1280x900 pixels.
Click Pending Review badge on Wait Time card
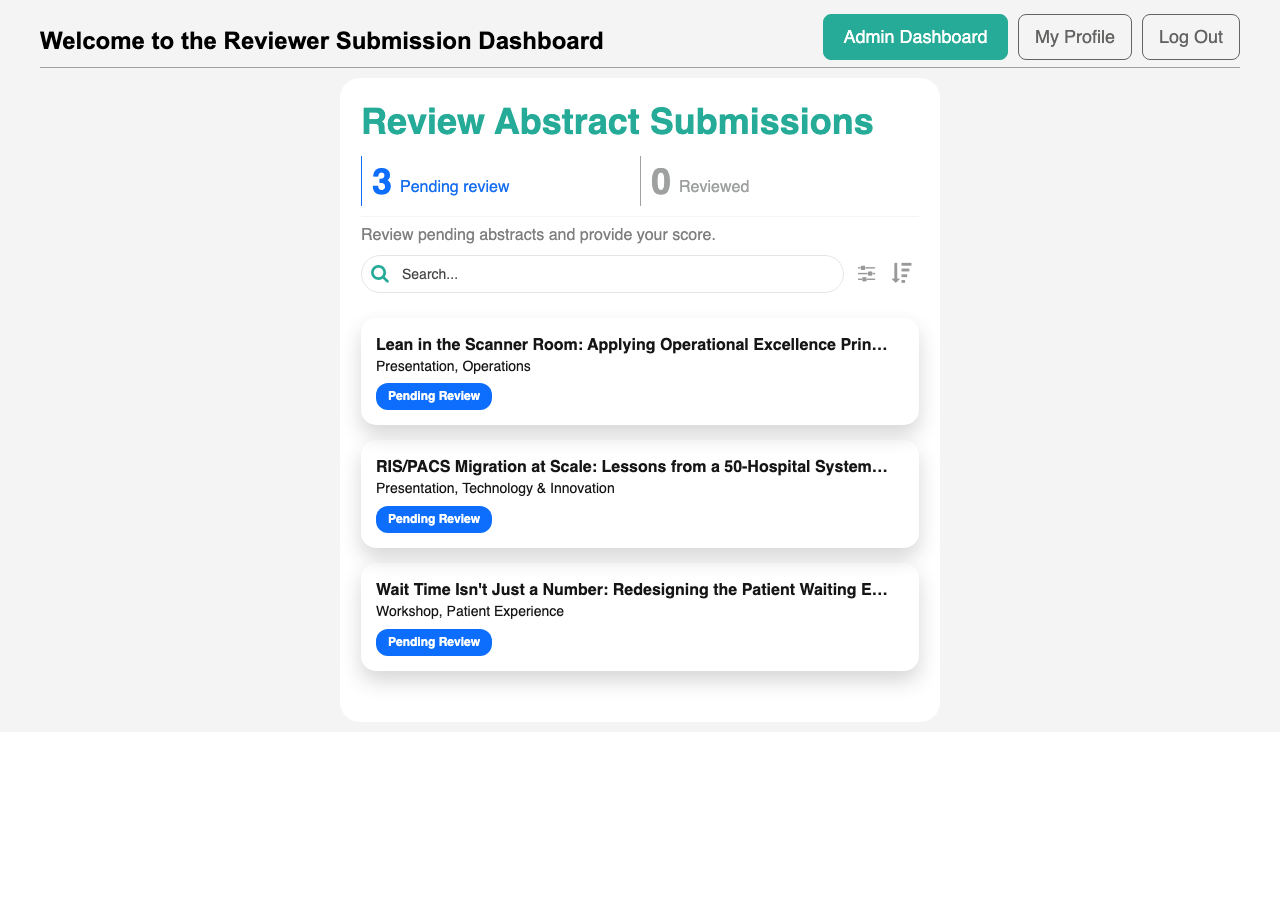(434, 642)
